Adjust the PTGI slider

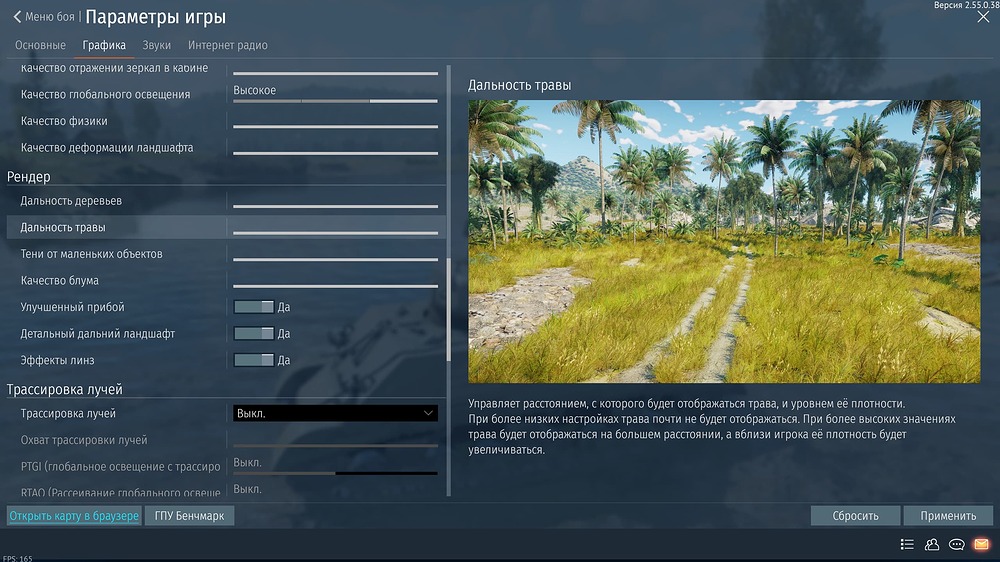(x=335, y=473)
